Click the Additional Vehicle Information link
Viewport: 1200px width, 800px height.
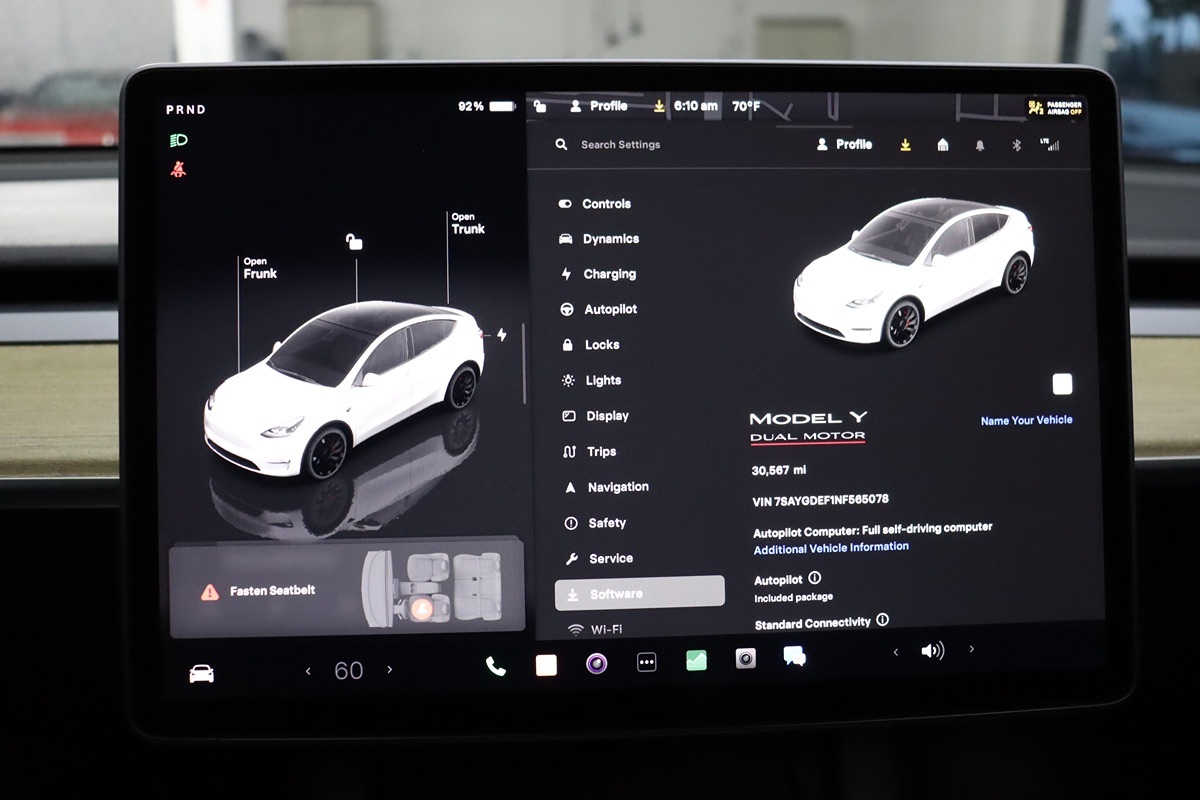pos(830,547)
